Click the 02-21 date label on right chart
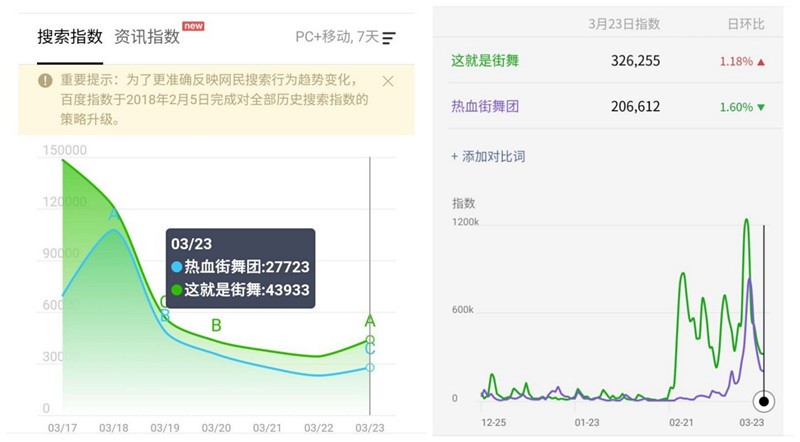Screen dimensions: 800x442 click(x=681, y=423)
